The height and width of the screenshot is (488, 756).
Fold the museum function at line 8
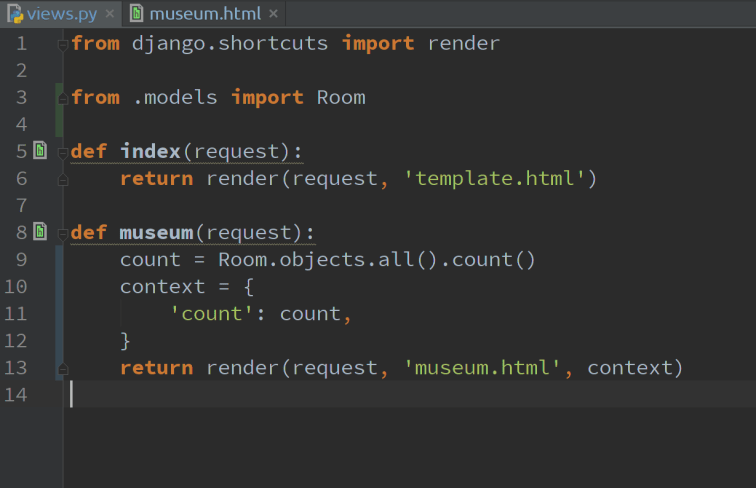tap(63, 233)
